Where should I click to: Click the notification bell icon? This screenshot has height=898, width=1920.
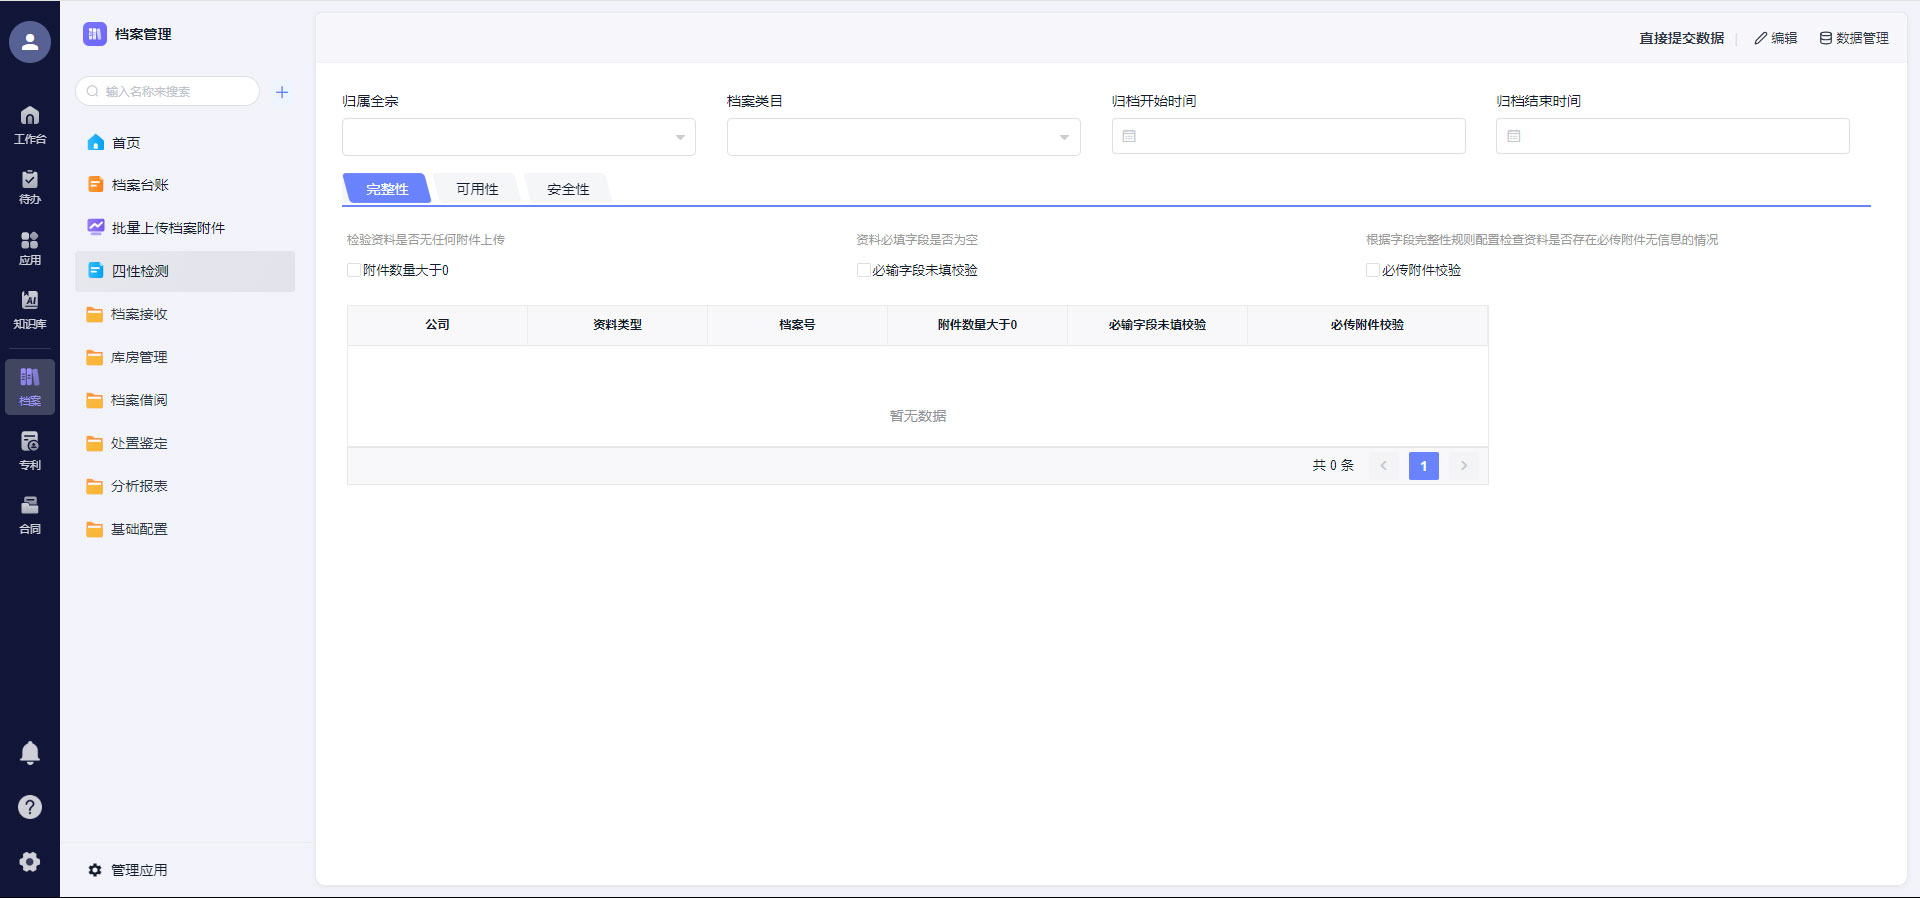click(x=30, y=753)
